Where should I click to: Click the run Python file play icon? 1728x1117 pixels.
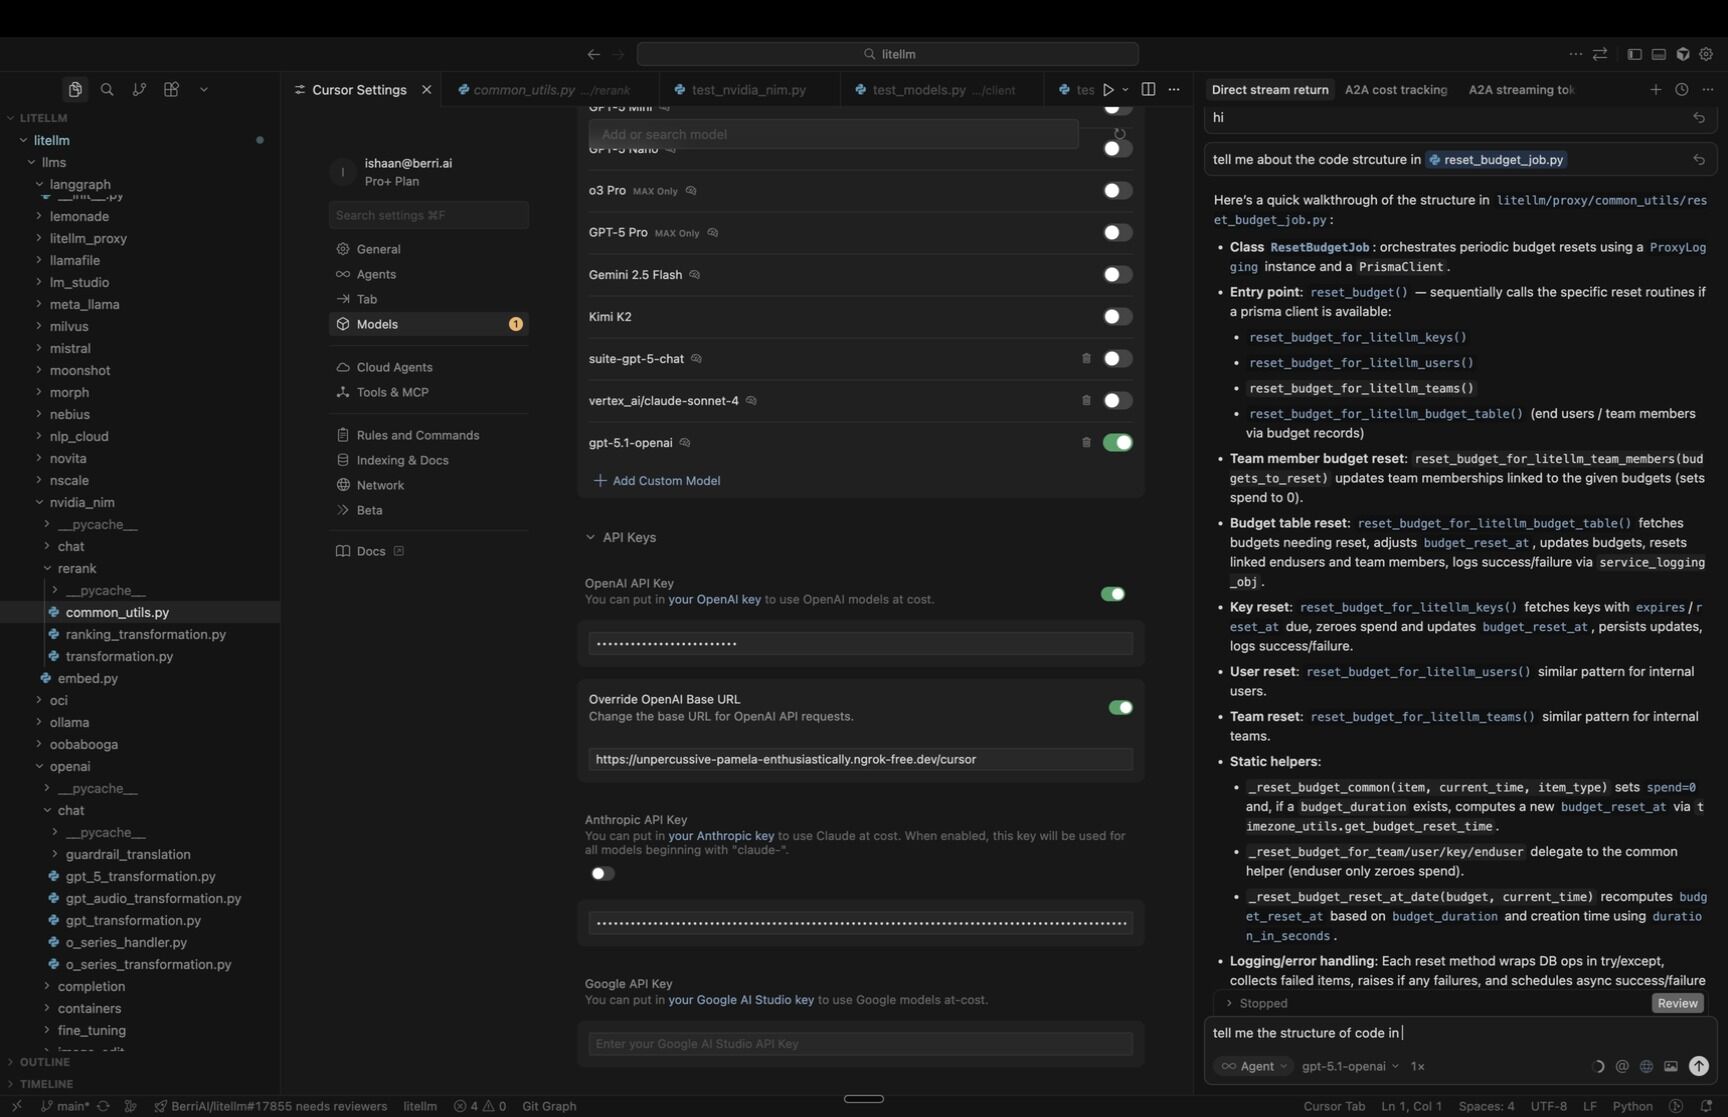tap(1108, 90)
